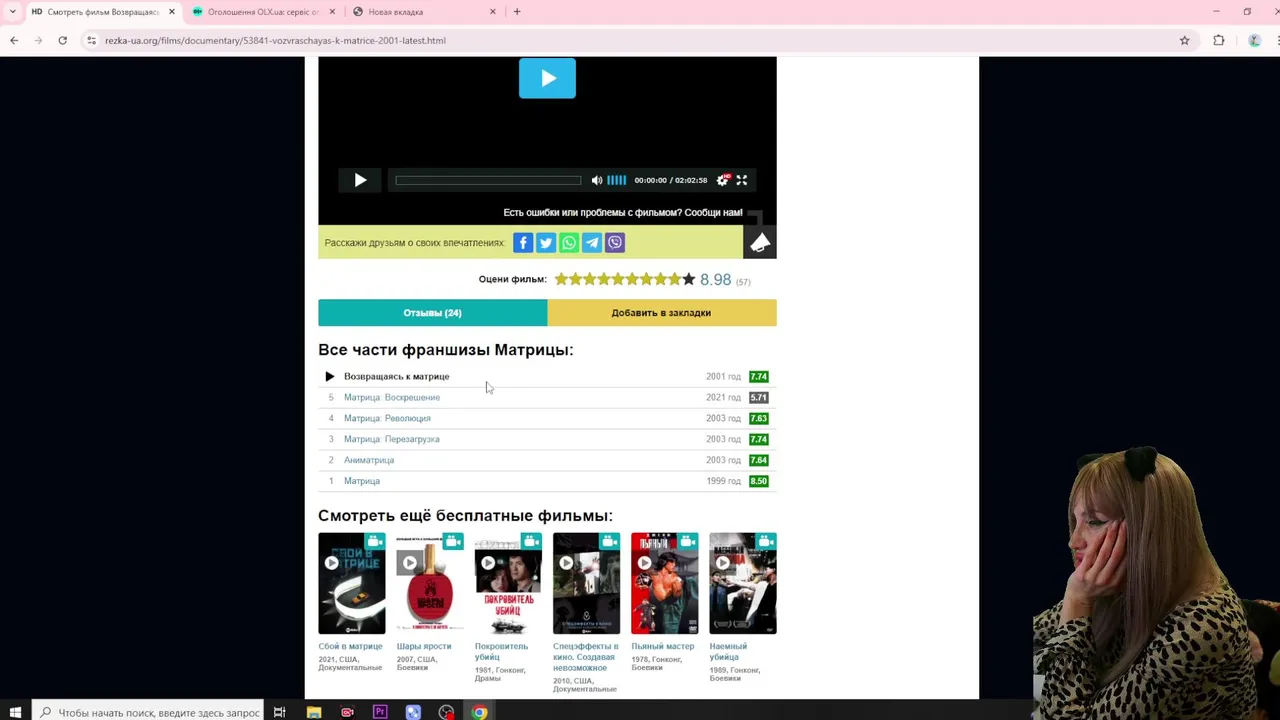Open the 'Отзывы (24)' tab
Viewport: 1280px width, 720px height.
pyautogui.click(x=432, y=313)
